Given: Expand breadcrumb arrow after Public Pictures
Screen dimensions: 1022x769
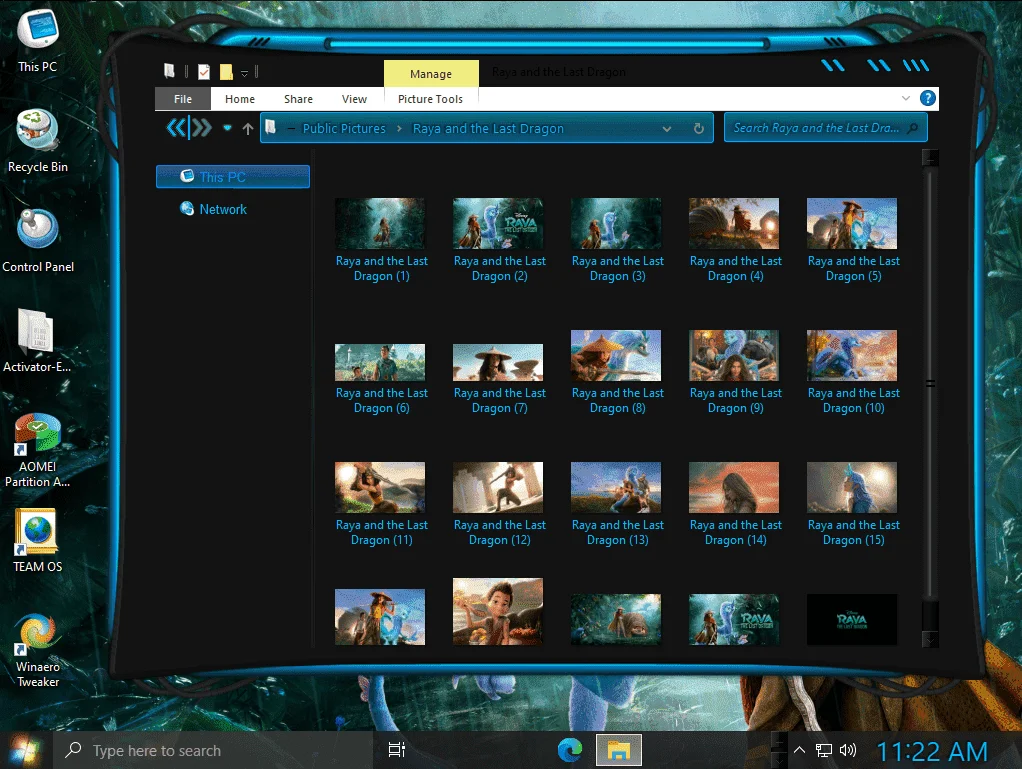Looking at the screenshot, I should (400, 128).
